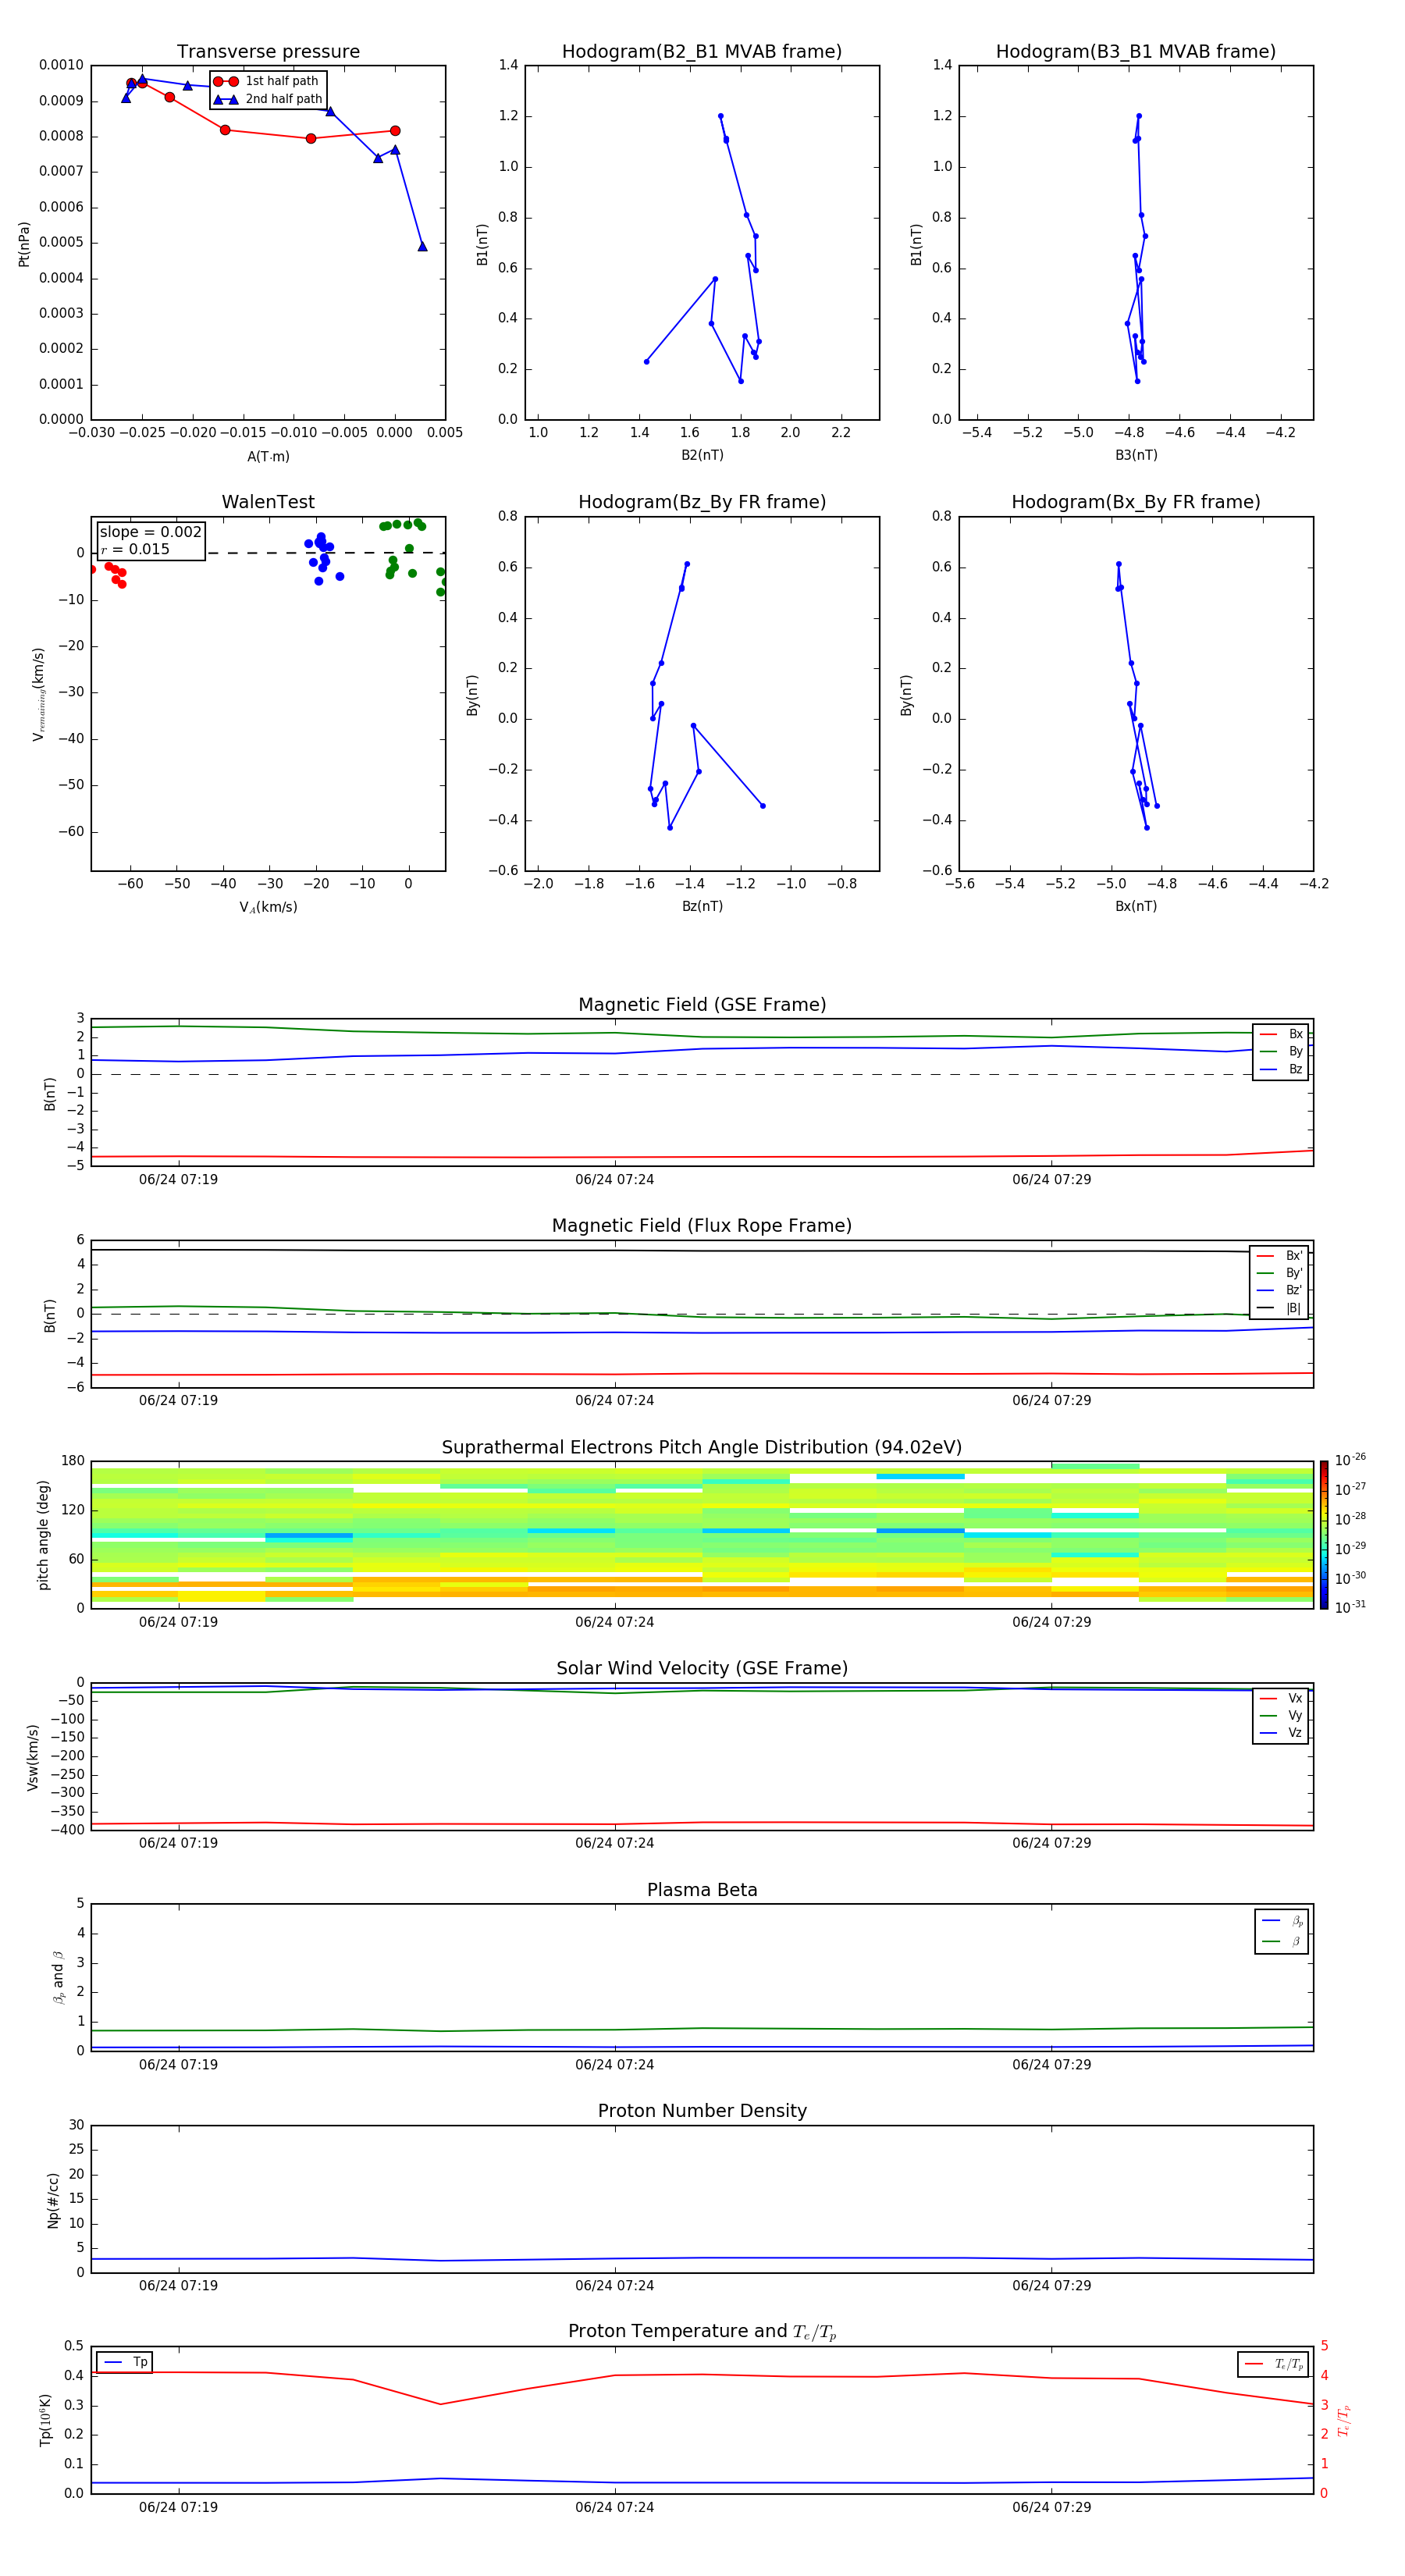This screenshot has height=2576, width=1405.
Task: Click the 'Plasma Beta' panel title
Action: (x=702, y=1890)
